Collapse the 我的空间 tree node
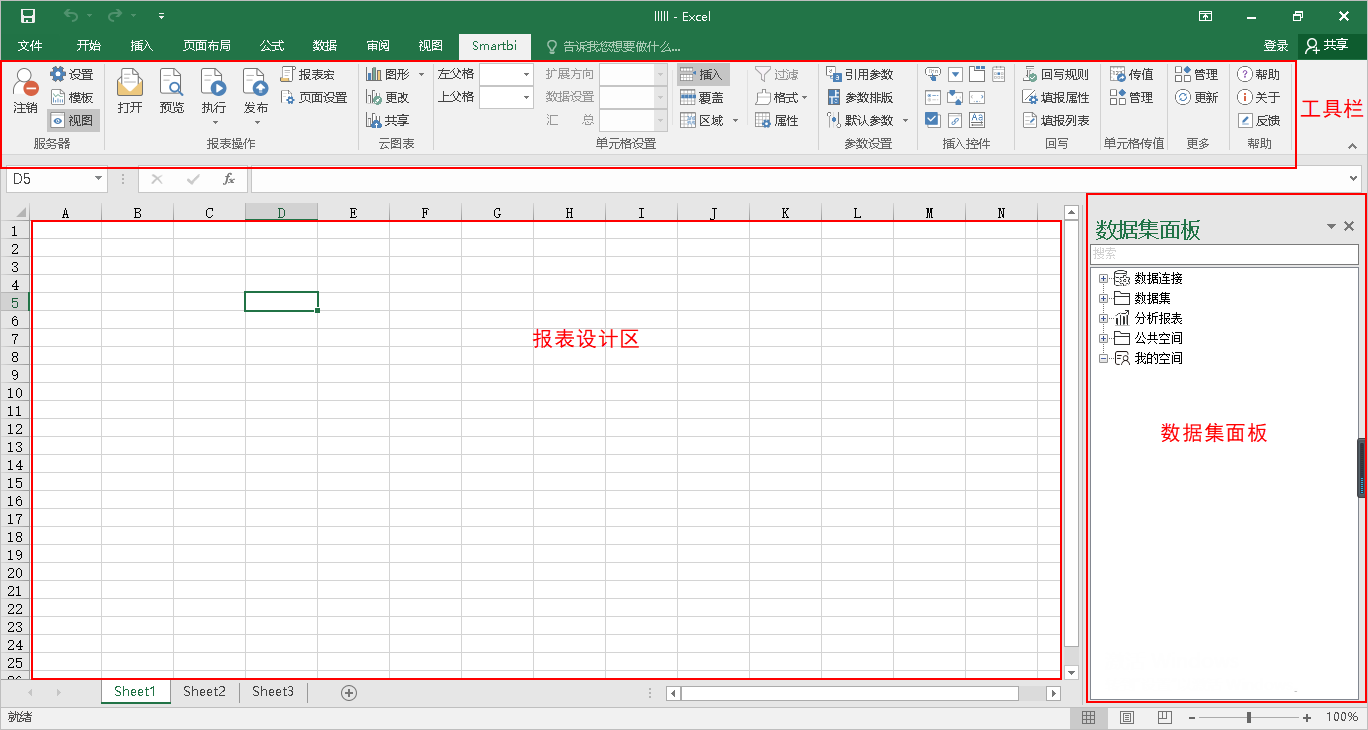The width and height of the screenshot is (1368, 730). pyautogui.click(x=1104, y=358)
